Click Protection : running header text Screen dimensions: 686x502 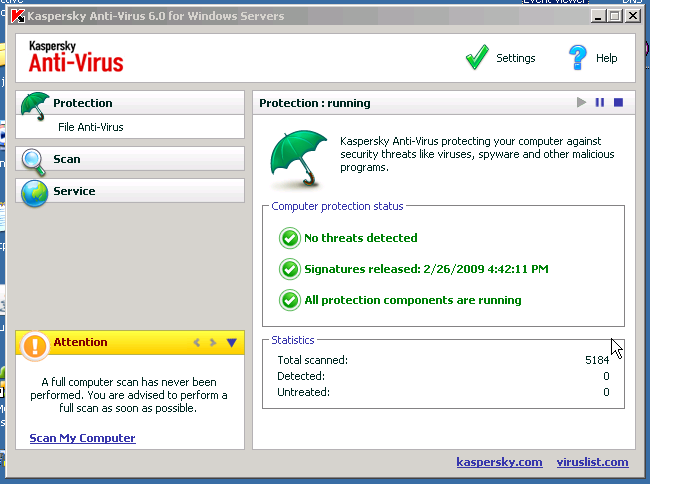pos(315,103)
